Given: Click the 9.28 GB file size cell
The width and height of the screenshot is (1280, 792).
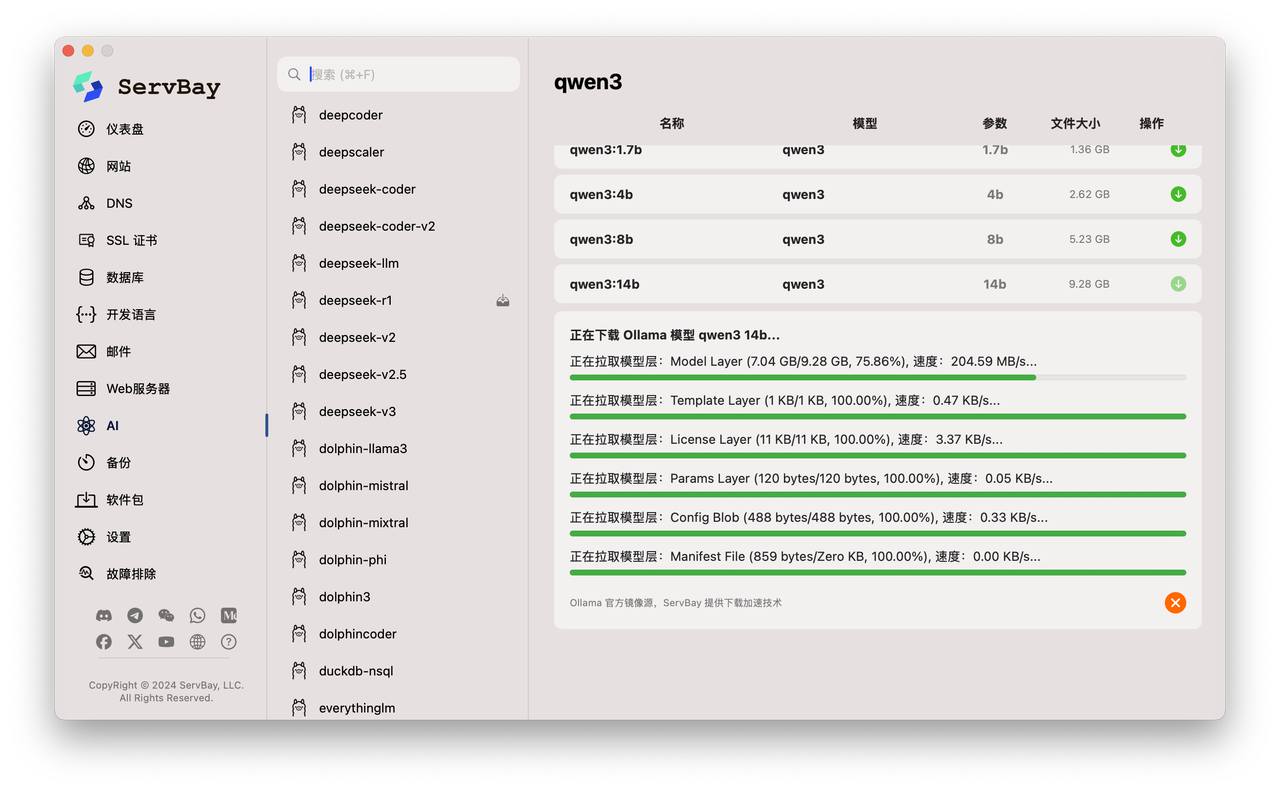Looking at the screenshot, I should click(1089, 284).
